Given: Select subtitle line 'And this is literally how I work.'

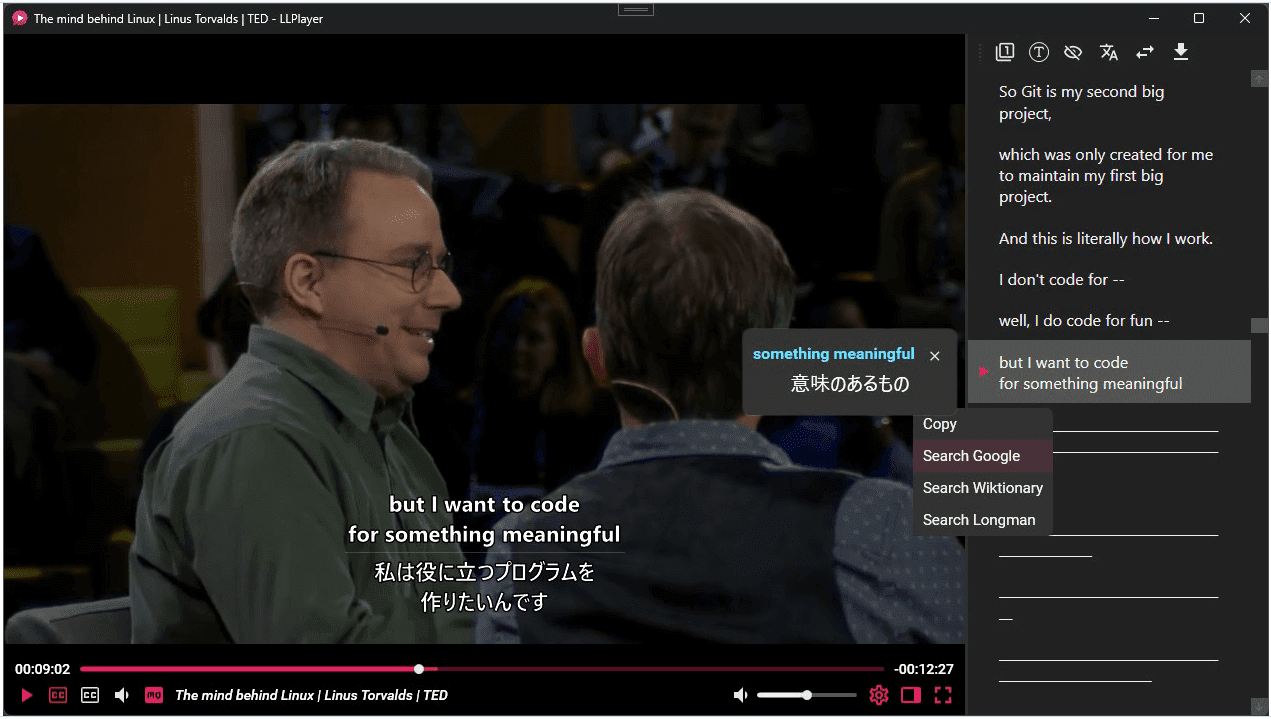Looking at the screenshot, I should click(x=1106, y=239).
